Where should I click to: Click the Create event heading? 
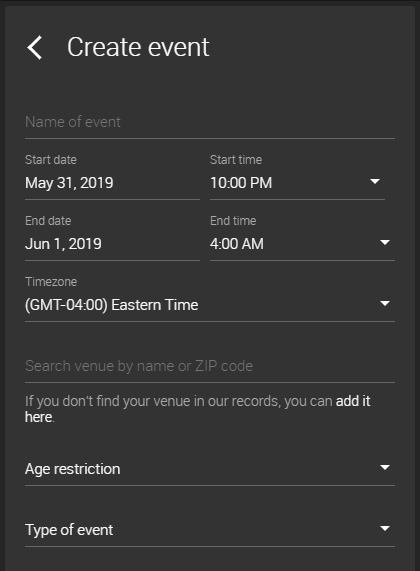(x=138, y=47)
